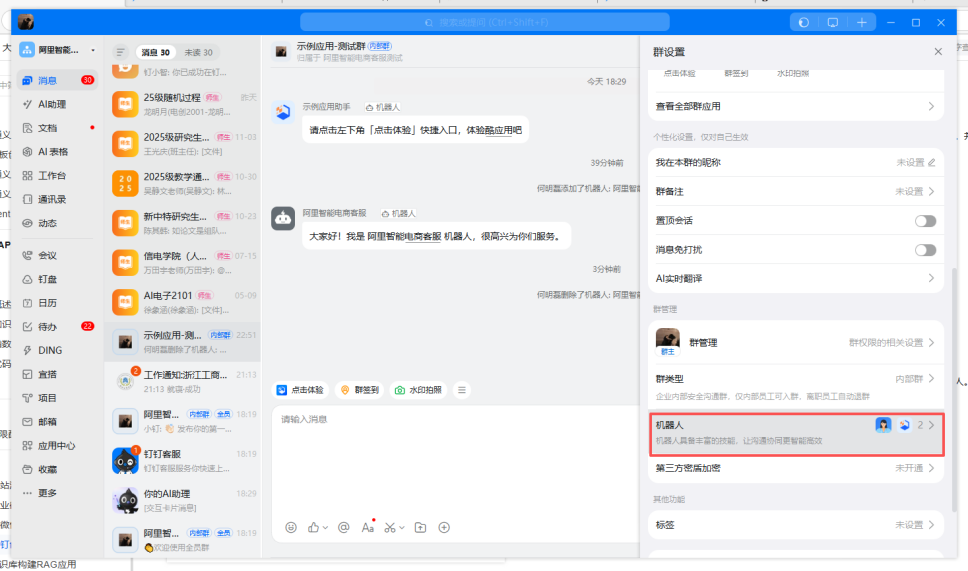Toggle 置顶会话 pin conversation switch

click(x=925, y=221)
